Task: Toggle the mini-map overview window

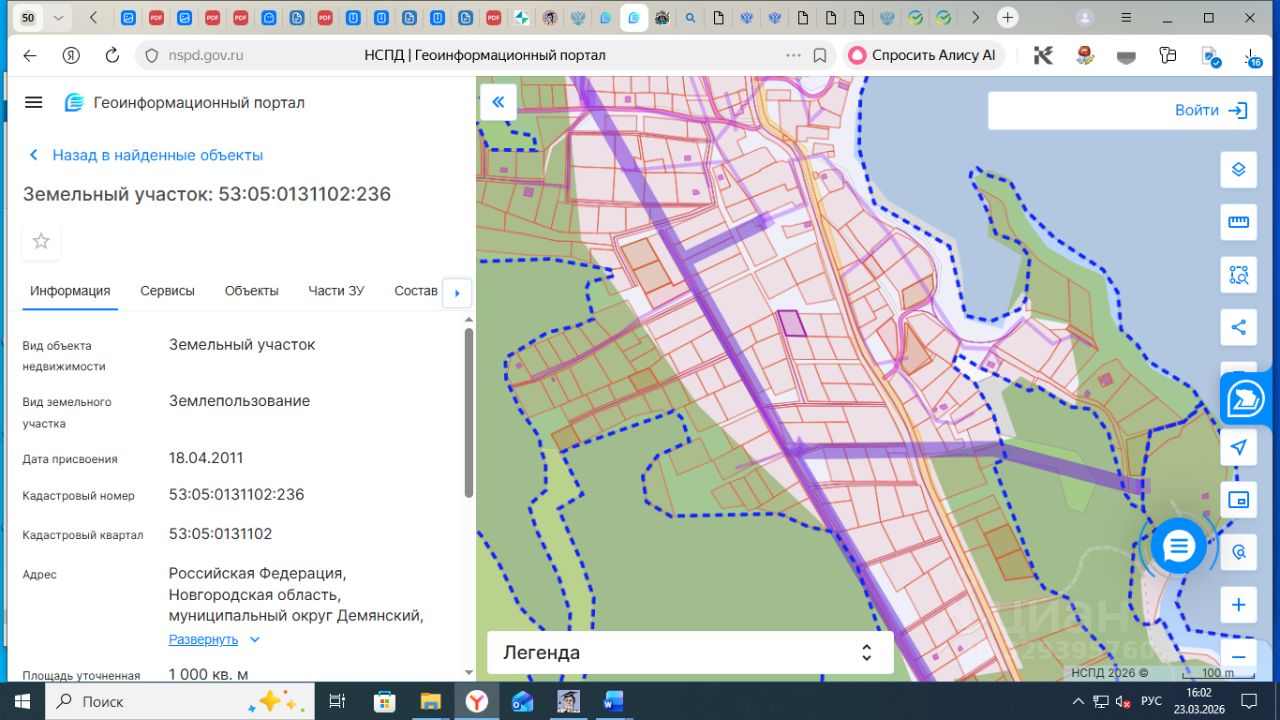Action: point(1238,499)
